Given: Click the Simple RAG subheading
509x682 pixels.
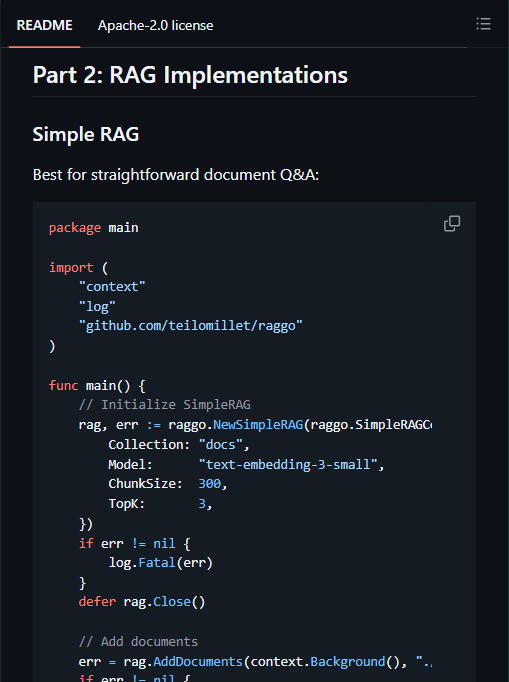Looking at the screenshot, I should (86, 134).
